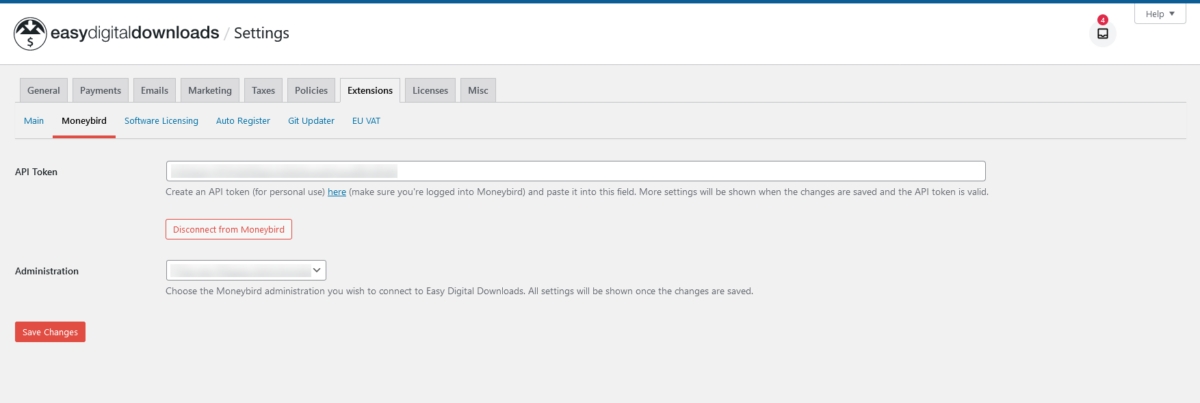Switch to the General tab
This screenshot has width=1200, height=403.
point(44,90)
